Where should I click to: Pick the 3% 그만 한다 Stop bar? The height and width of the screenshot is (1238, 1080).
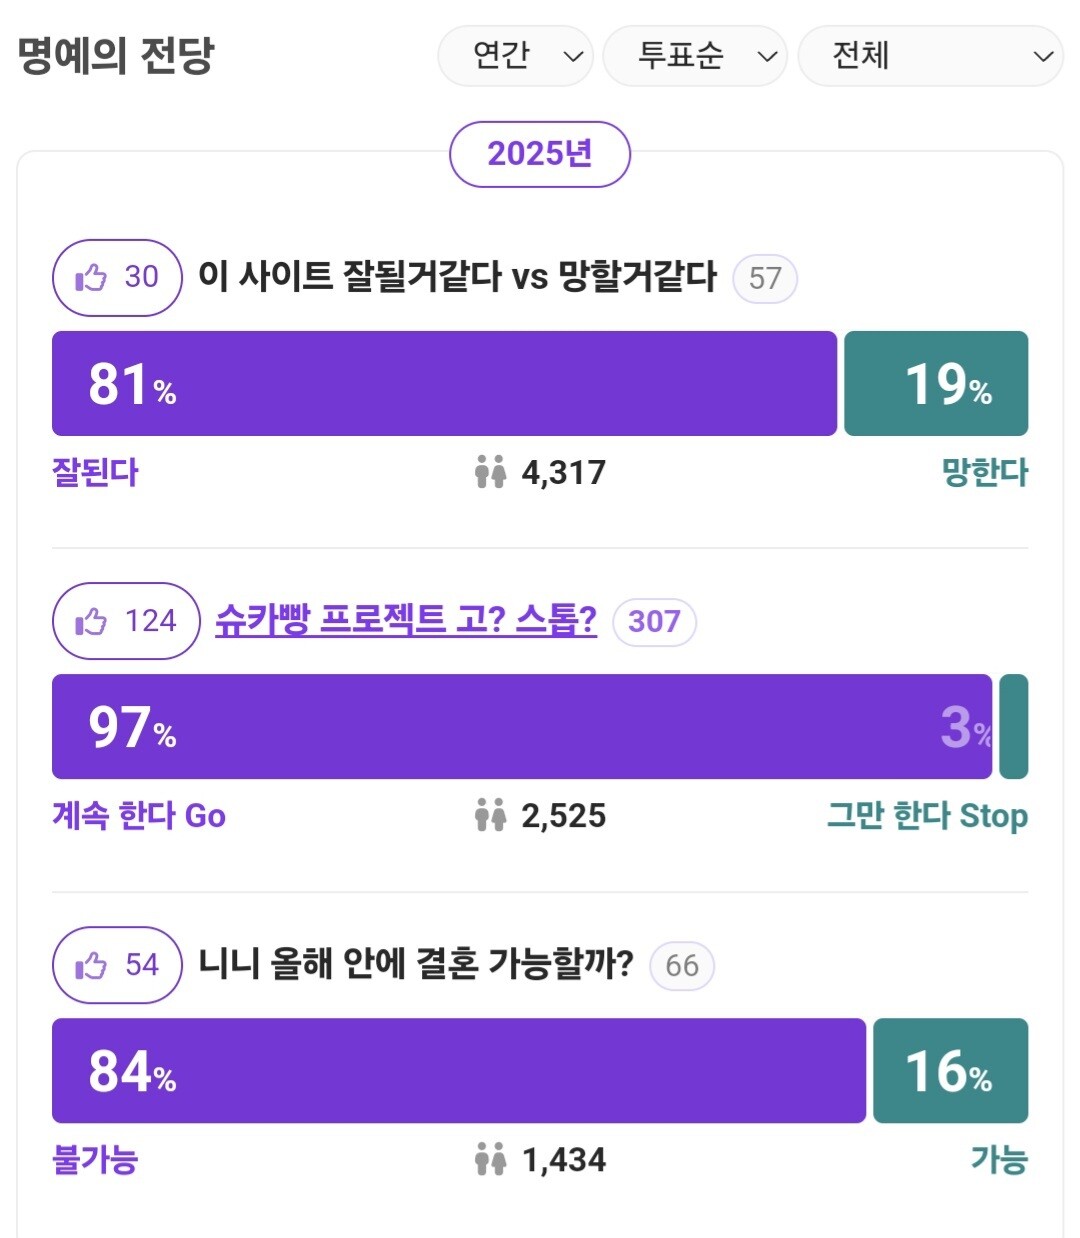pos(1013,726)
